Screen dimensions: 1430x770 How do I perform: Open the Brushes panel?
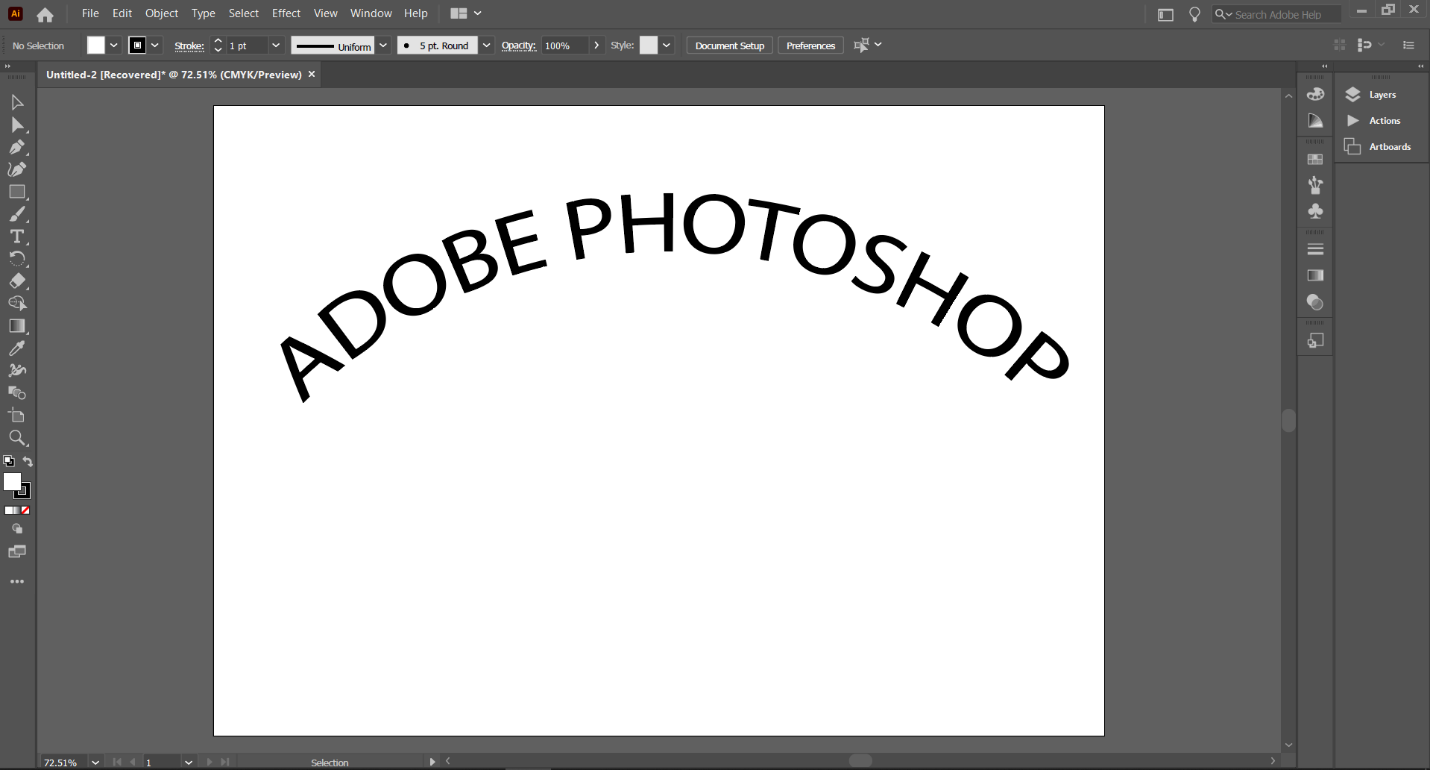click(x=1316, y=185)
